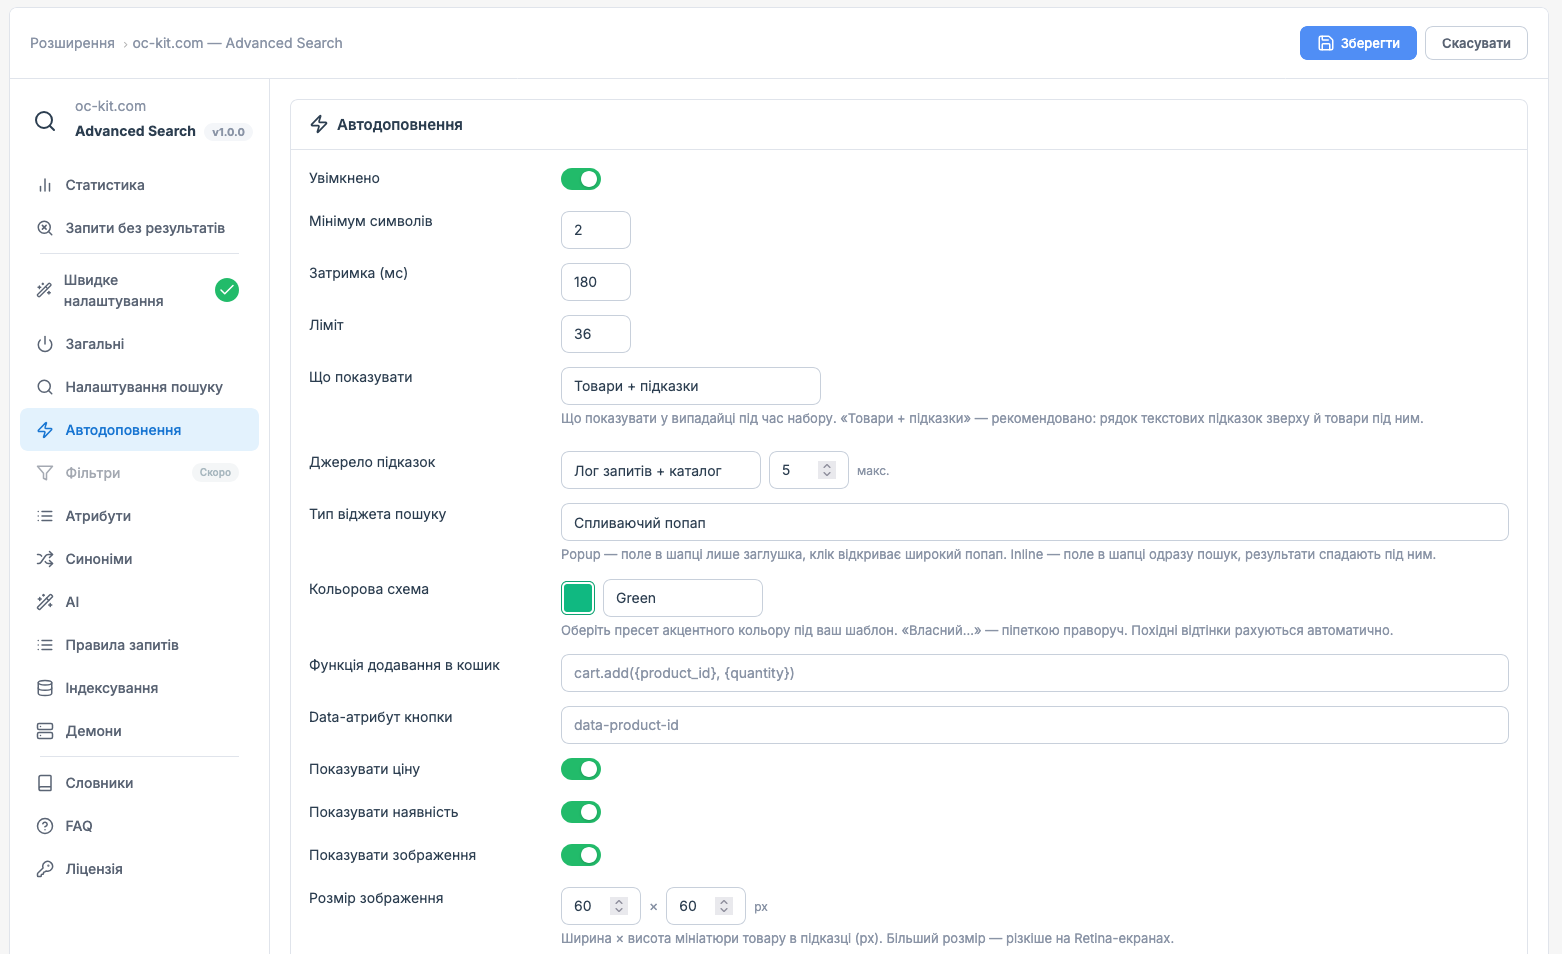Click the magic wand icon for Швидке налаштування

pyautogui.click(x=44, y=290)
